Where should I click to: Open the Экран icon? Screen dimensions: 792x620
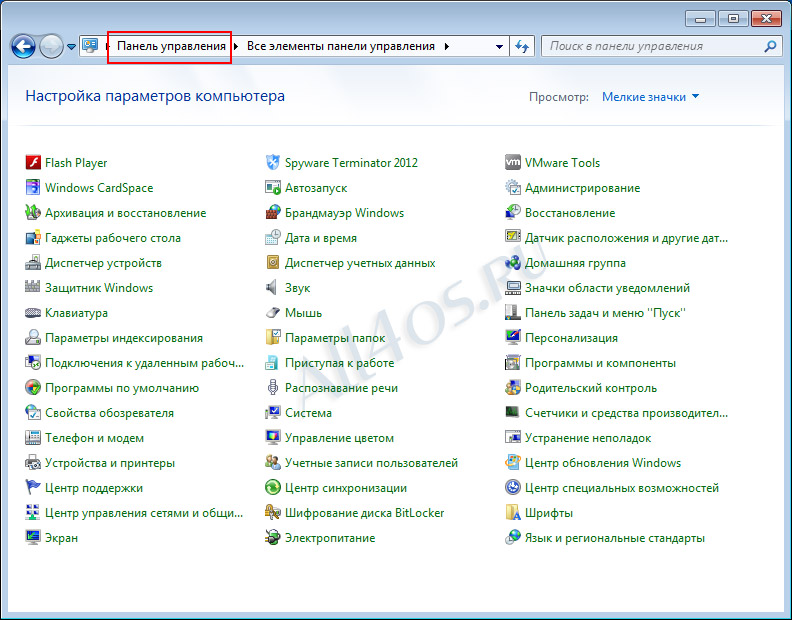tap(33, 538)
